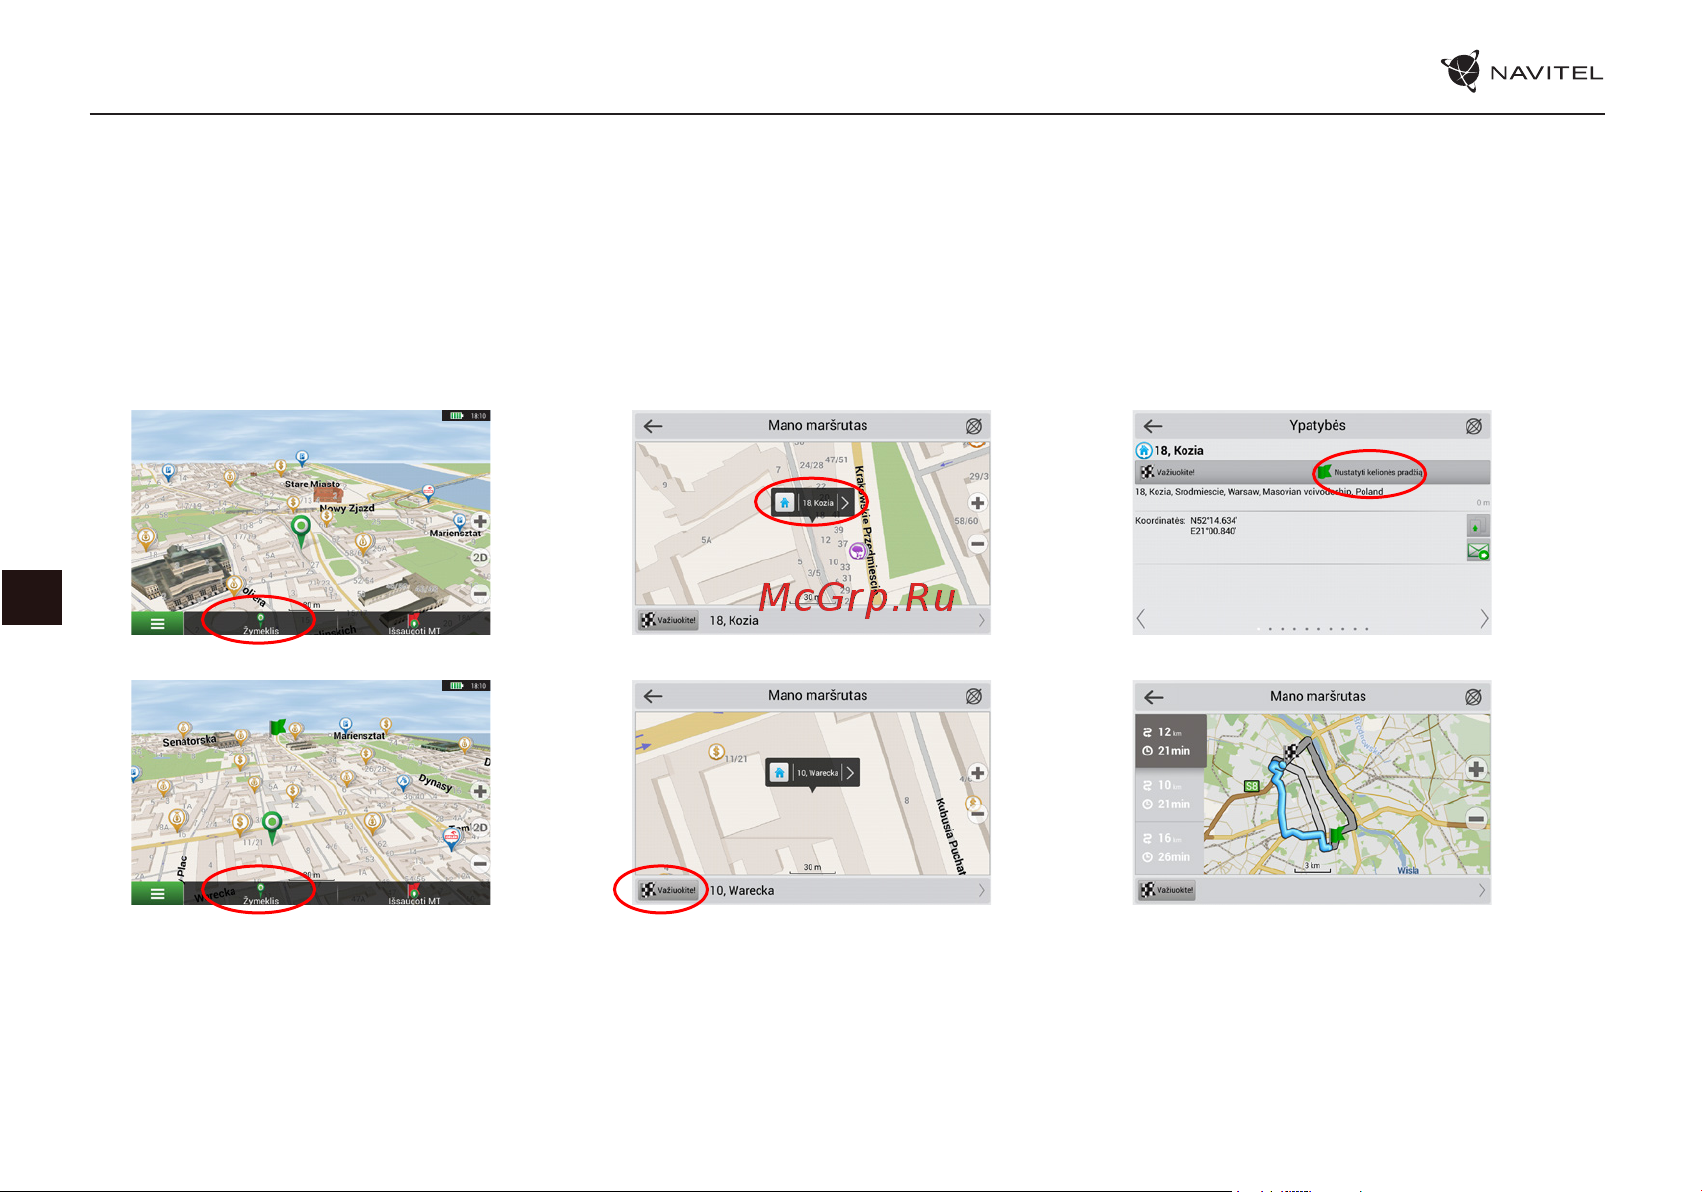Toggle 2D view on the Senatorska map

point(480,827)
